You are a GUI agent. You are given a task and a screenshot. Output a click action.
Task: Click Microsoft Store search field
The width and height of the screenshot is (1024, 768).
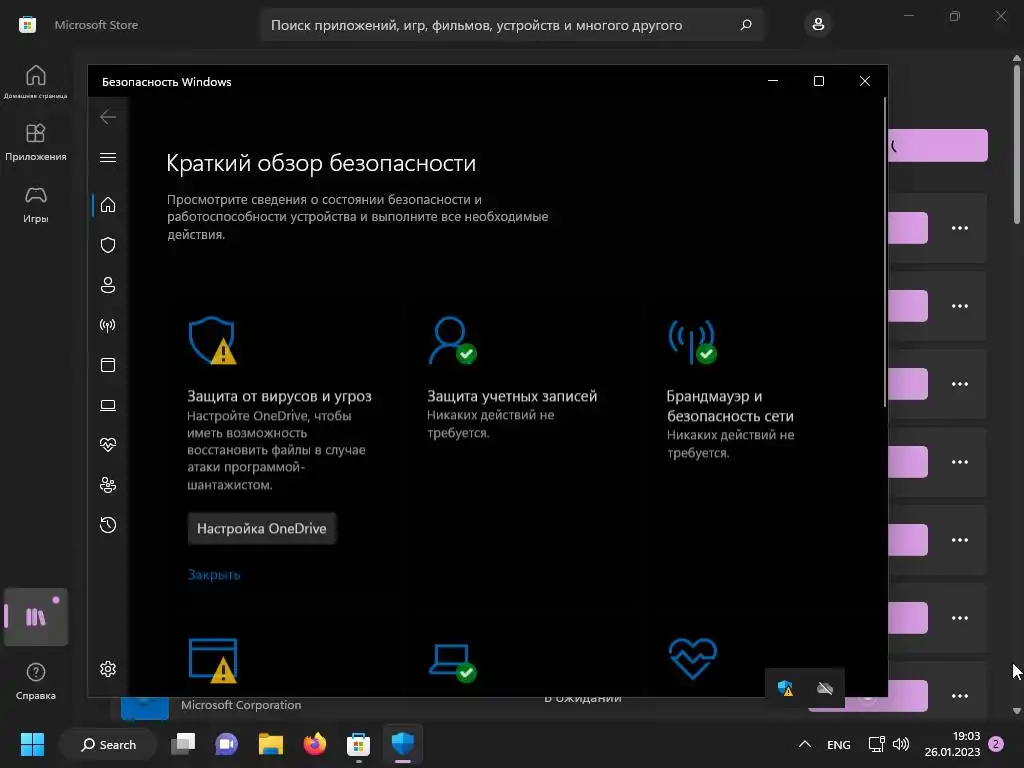tap(512, 25)
